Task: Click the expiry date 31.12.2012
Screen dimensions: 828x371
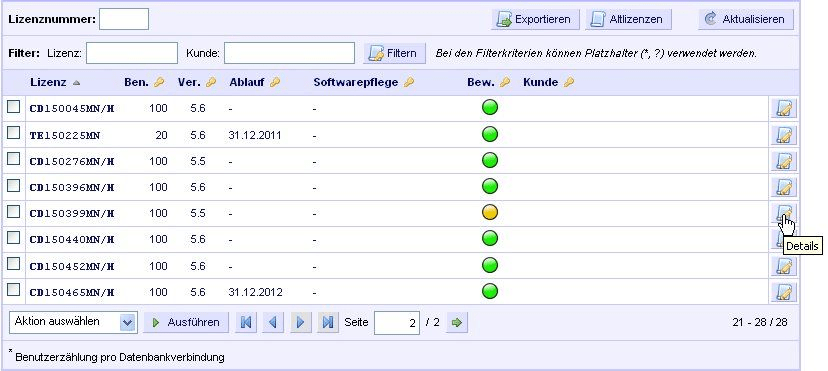Action: (255, 292)
